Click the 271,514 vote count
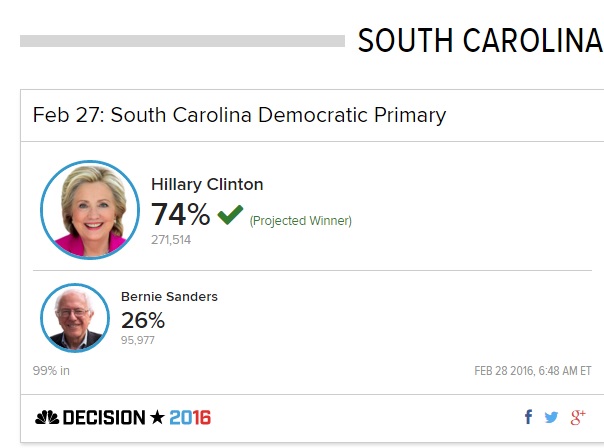 click(171, 240)
